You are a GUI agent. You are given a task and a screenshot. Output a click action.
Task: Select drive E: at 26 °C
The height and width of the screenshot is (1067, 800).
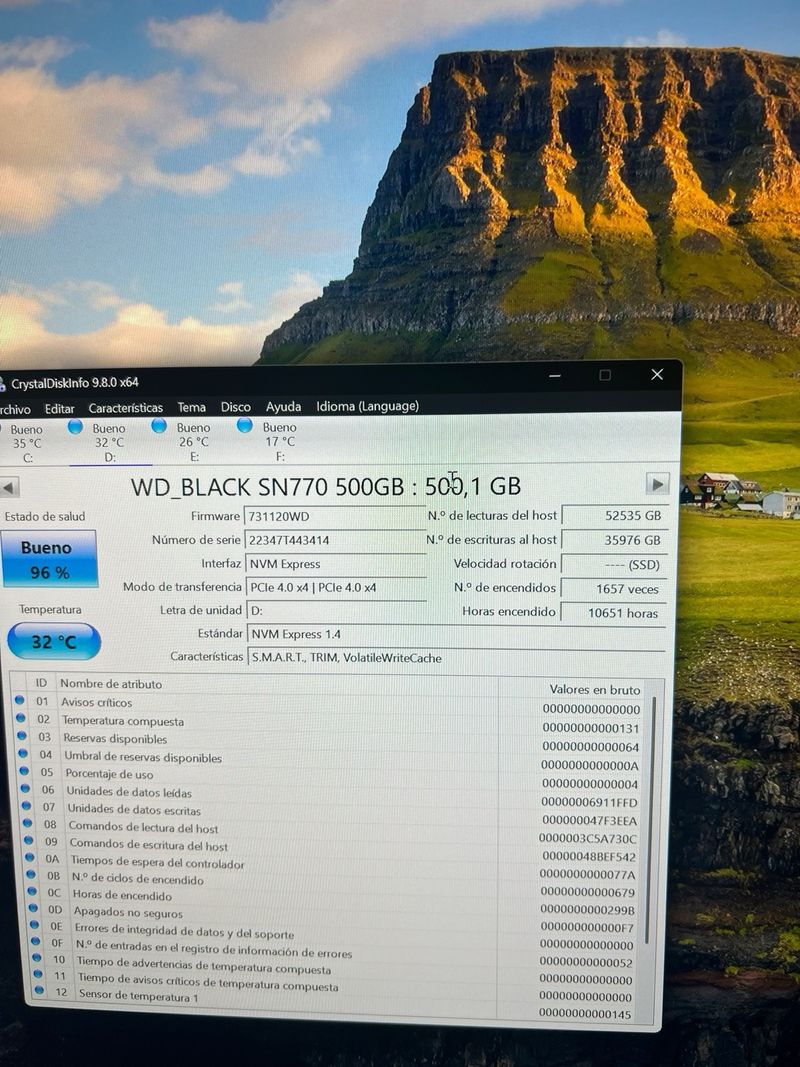(x=194, y=441)
